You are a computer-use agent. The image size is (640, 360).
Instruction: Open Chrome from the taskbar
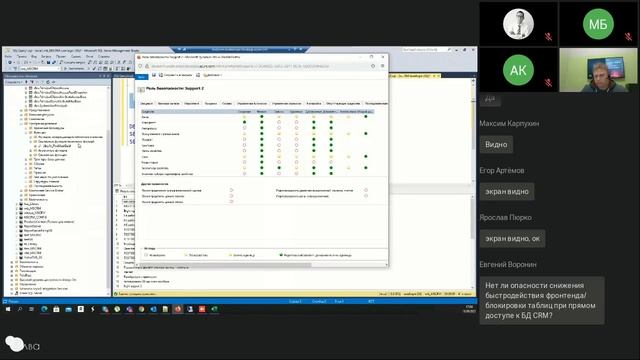pyautogui.click(x=141, y=309)
